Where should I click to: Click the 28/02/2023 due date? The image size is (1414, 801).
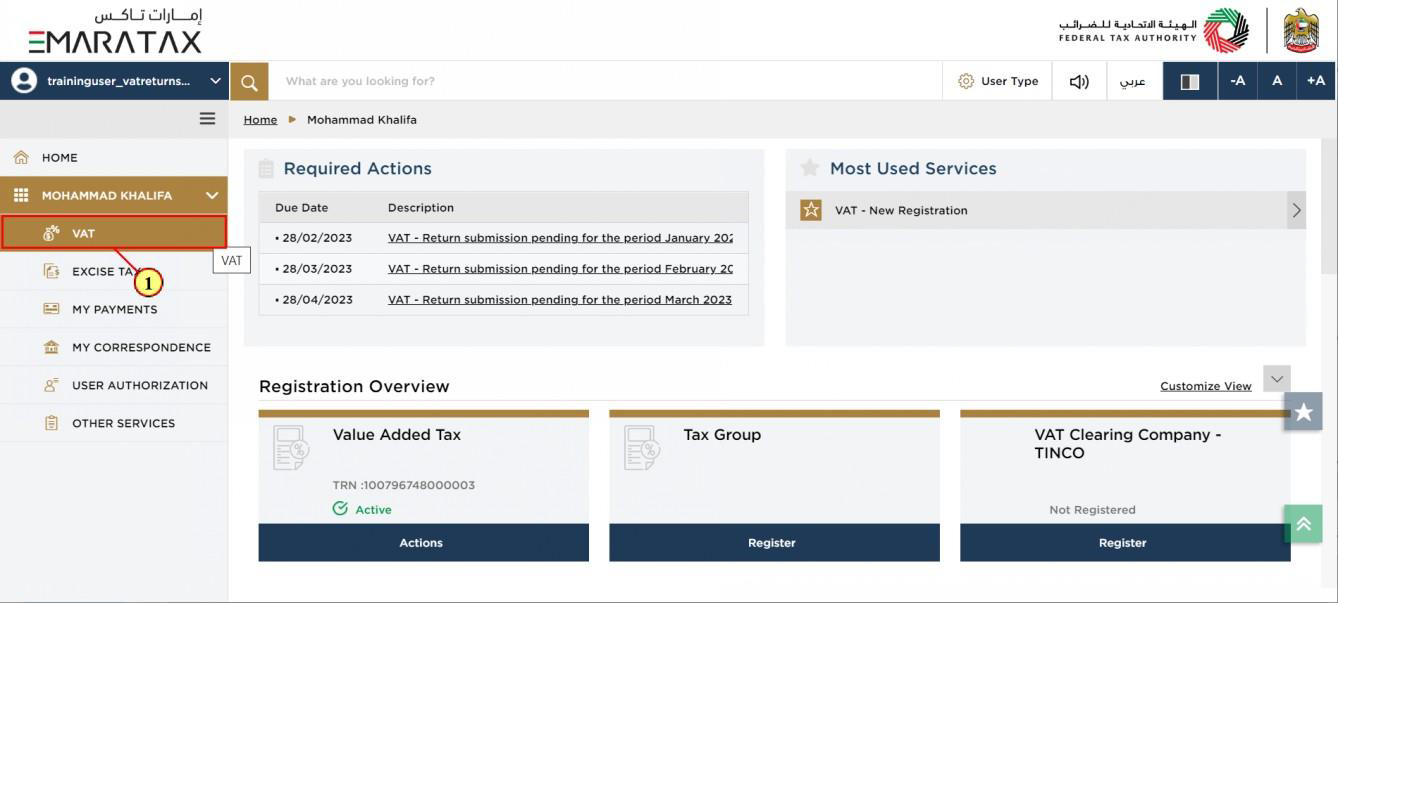[x=317, y=238]
